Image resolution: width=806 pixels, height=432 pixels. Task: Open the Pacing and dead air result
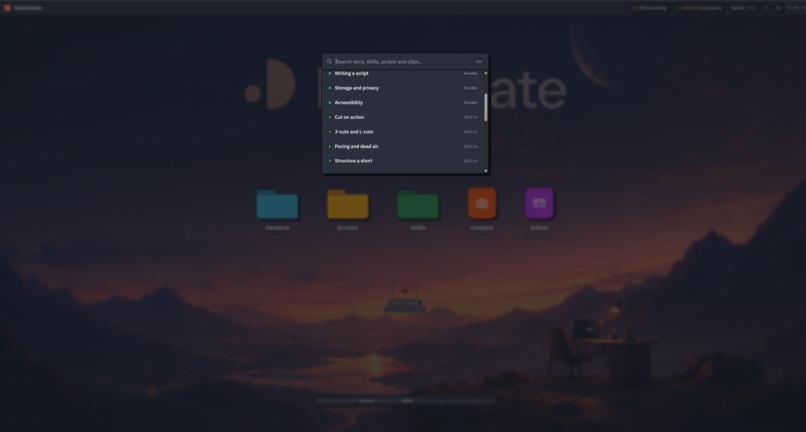(x=403, y=147)
